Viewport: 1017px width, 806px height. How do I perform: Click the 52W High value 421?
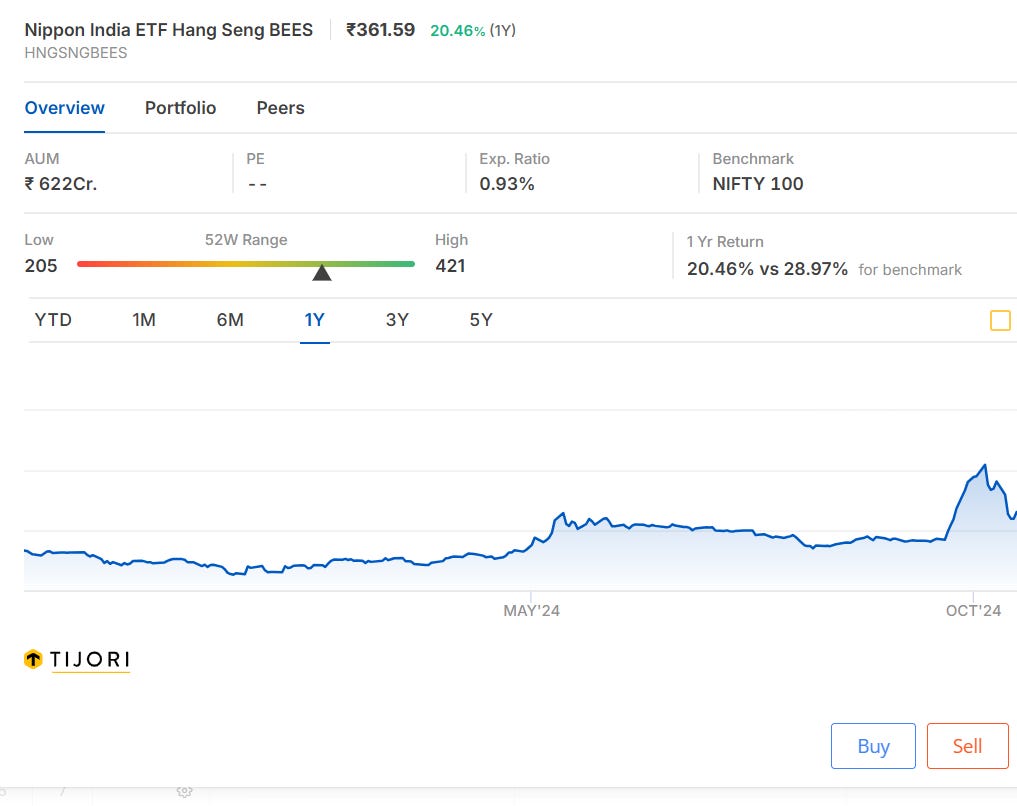[450, 266]
